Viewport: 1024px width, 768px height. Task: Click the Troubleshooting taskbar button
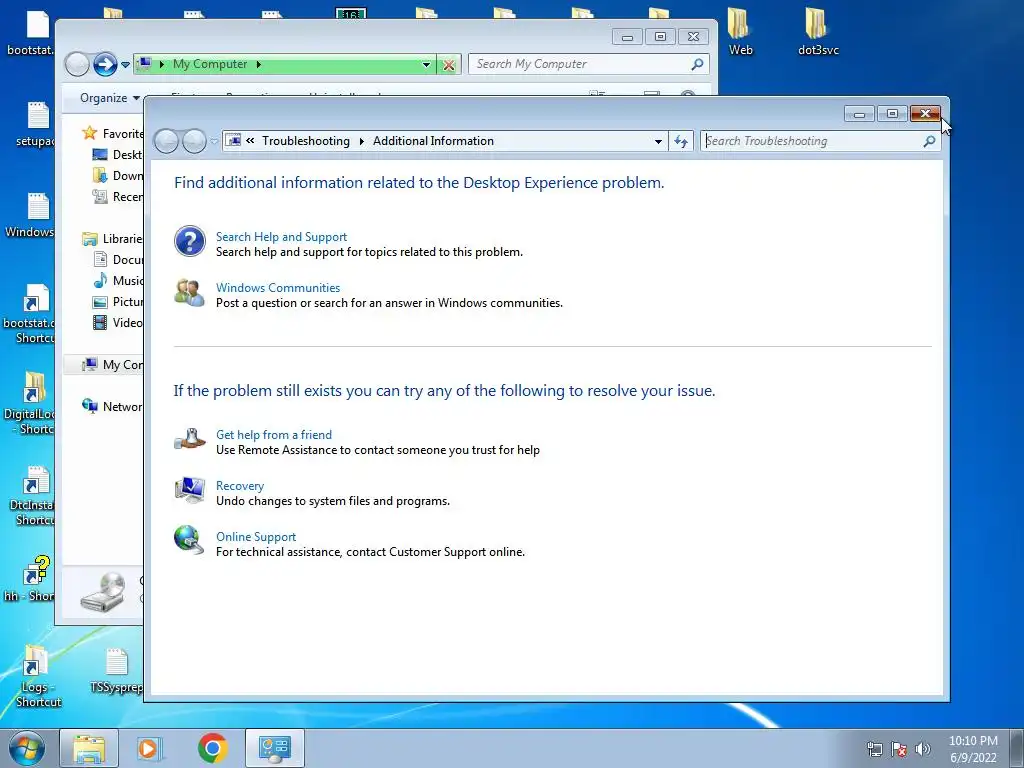click(x=274, y=748)
